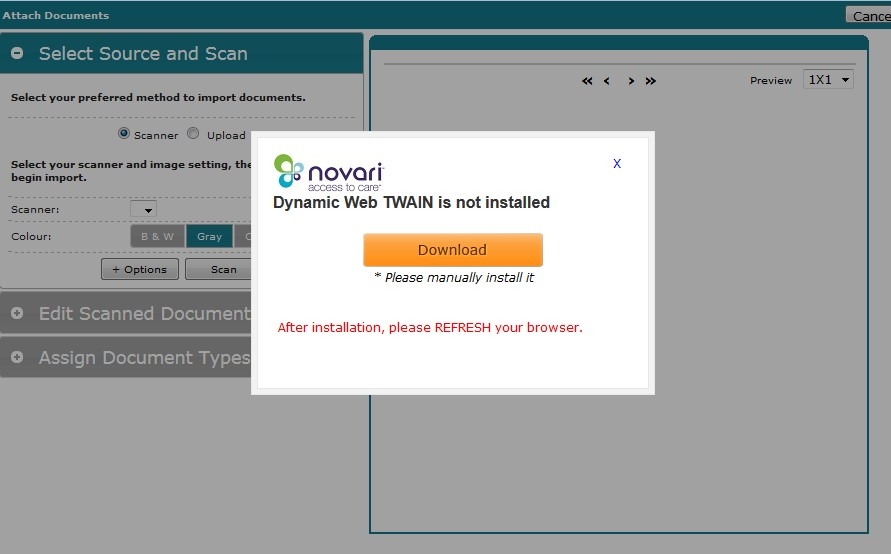Click the 'Preview' label
The width and height of the screenshot is (891, 554).
(x=771, y=81)
